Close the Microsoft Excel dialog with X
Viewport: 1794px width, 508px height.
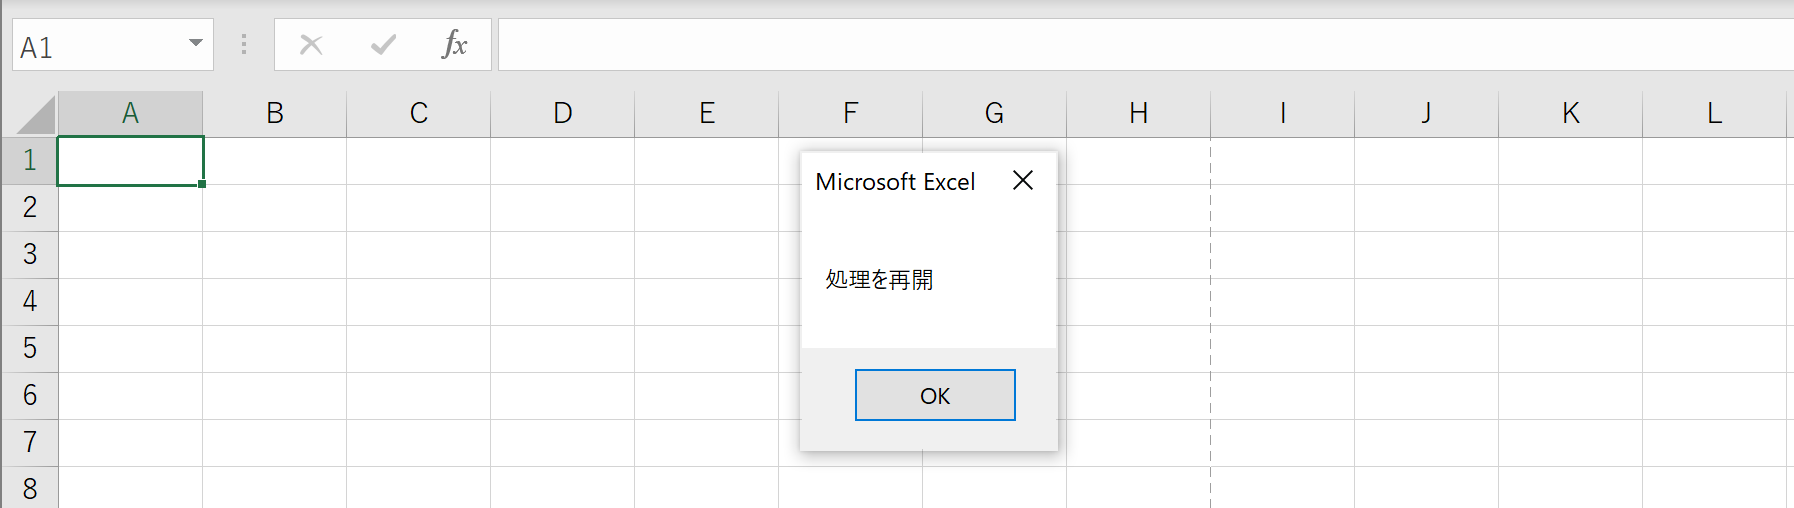pos(1022,180)
